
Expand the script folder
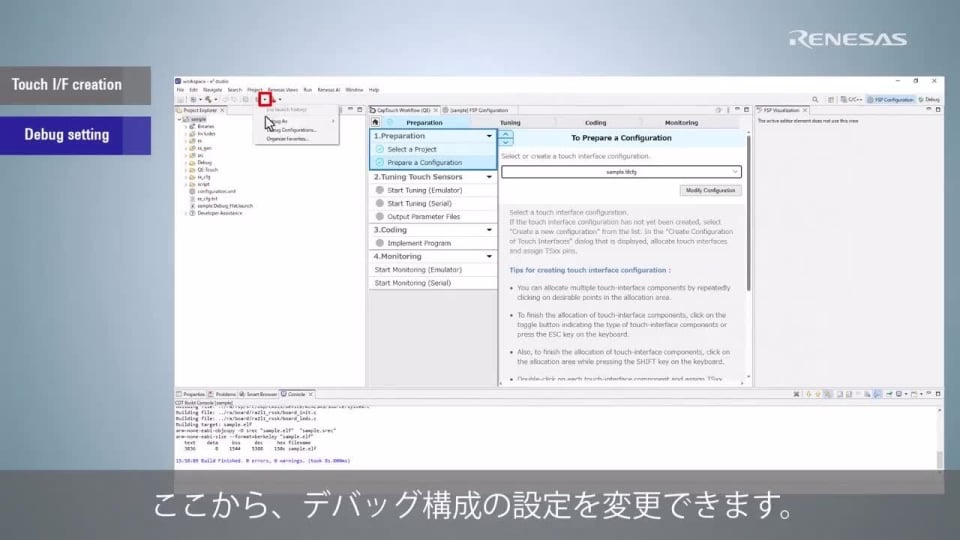pos(186,184)
